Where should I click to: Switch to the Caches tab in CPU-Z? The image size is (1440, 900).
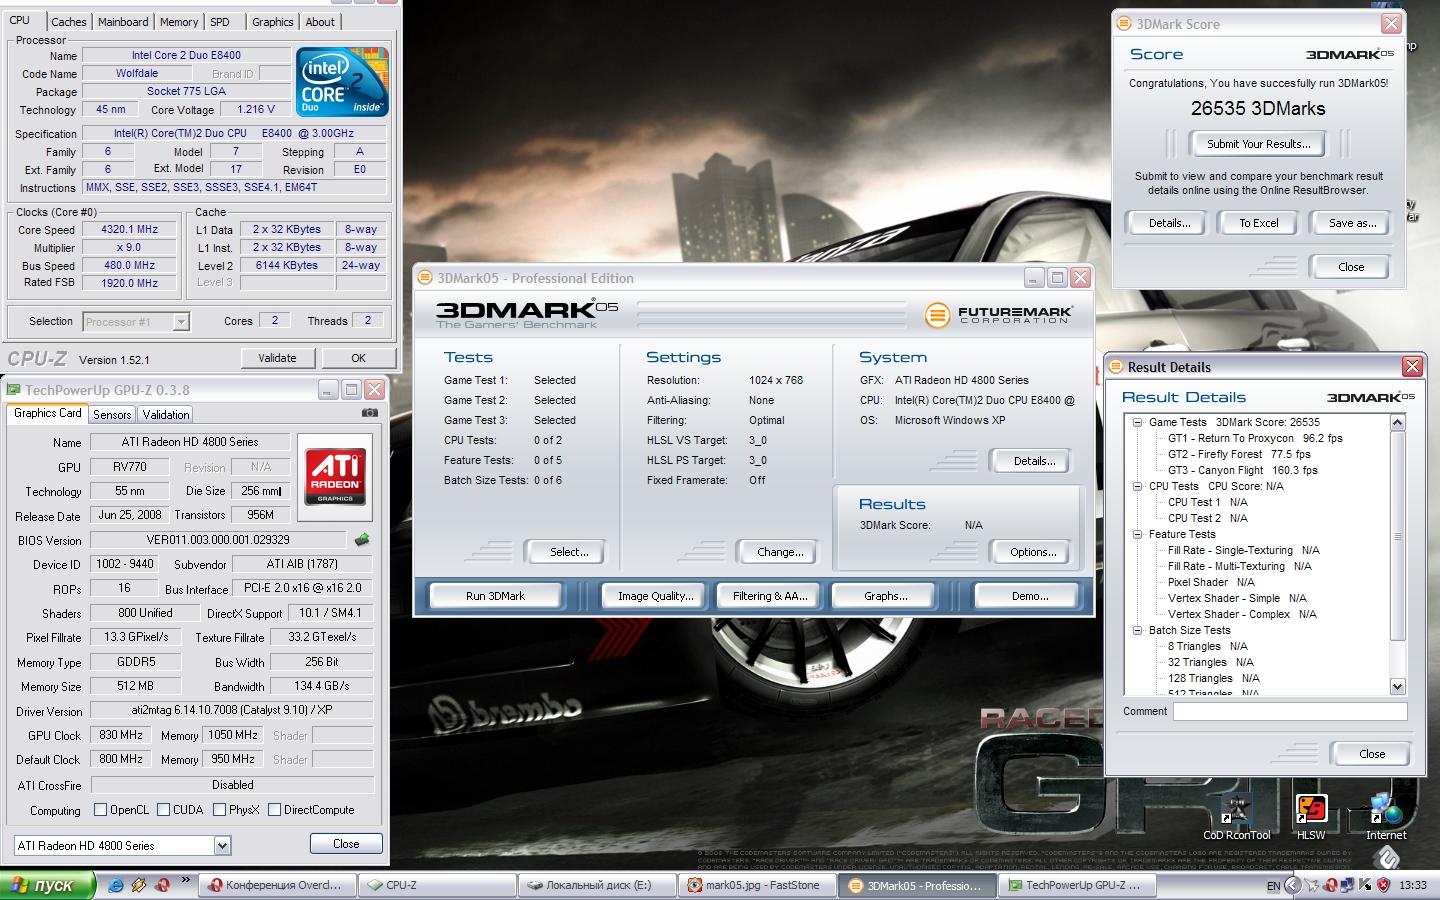click(x=69, y=22)
